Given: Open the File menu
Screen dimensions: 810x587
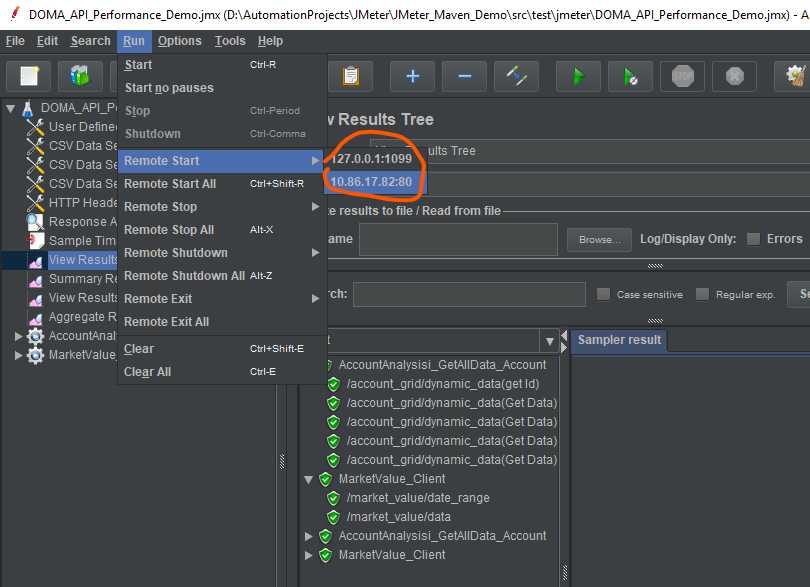Looking at the screenshot, I should click(15, 41).
